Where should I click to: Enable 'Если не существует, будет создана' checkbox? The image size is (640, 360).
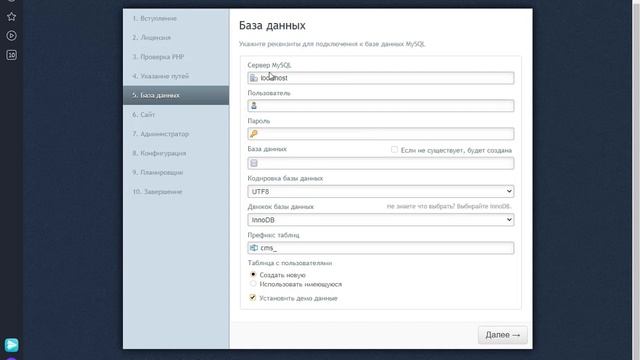[x=394, y=150]
